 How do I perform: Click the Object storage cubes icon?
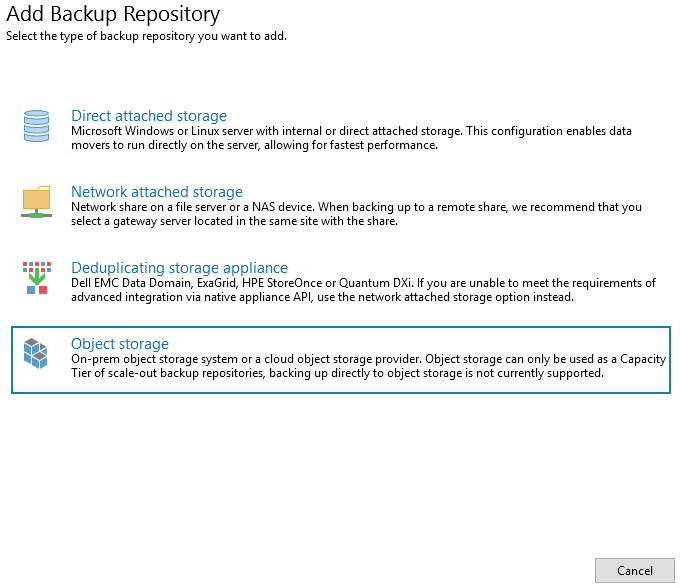[x=36, y=354]
